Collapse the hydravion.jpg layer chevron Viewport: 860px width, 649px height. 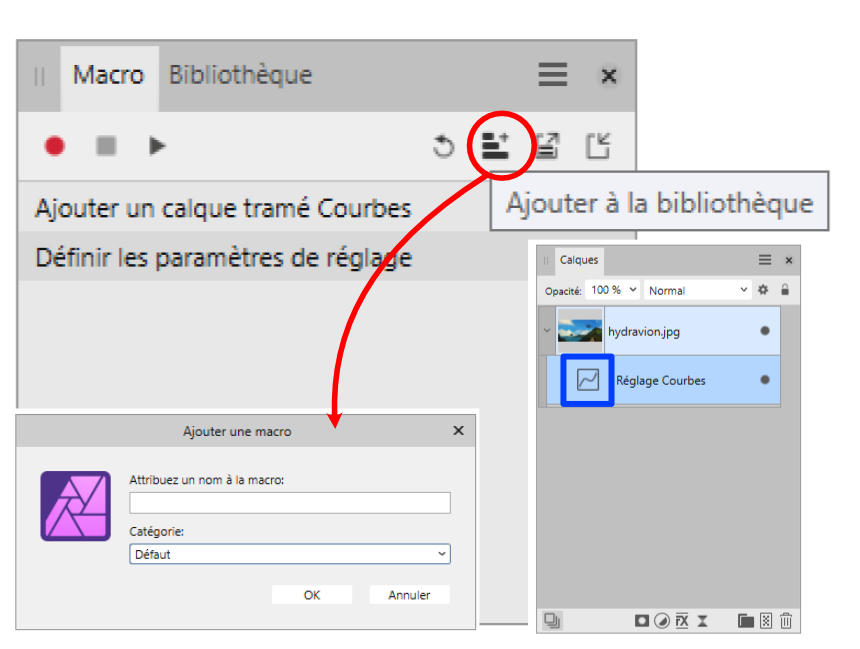(x=547, y=331)
